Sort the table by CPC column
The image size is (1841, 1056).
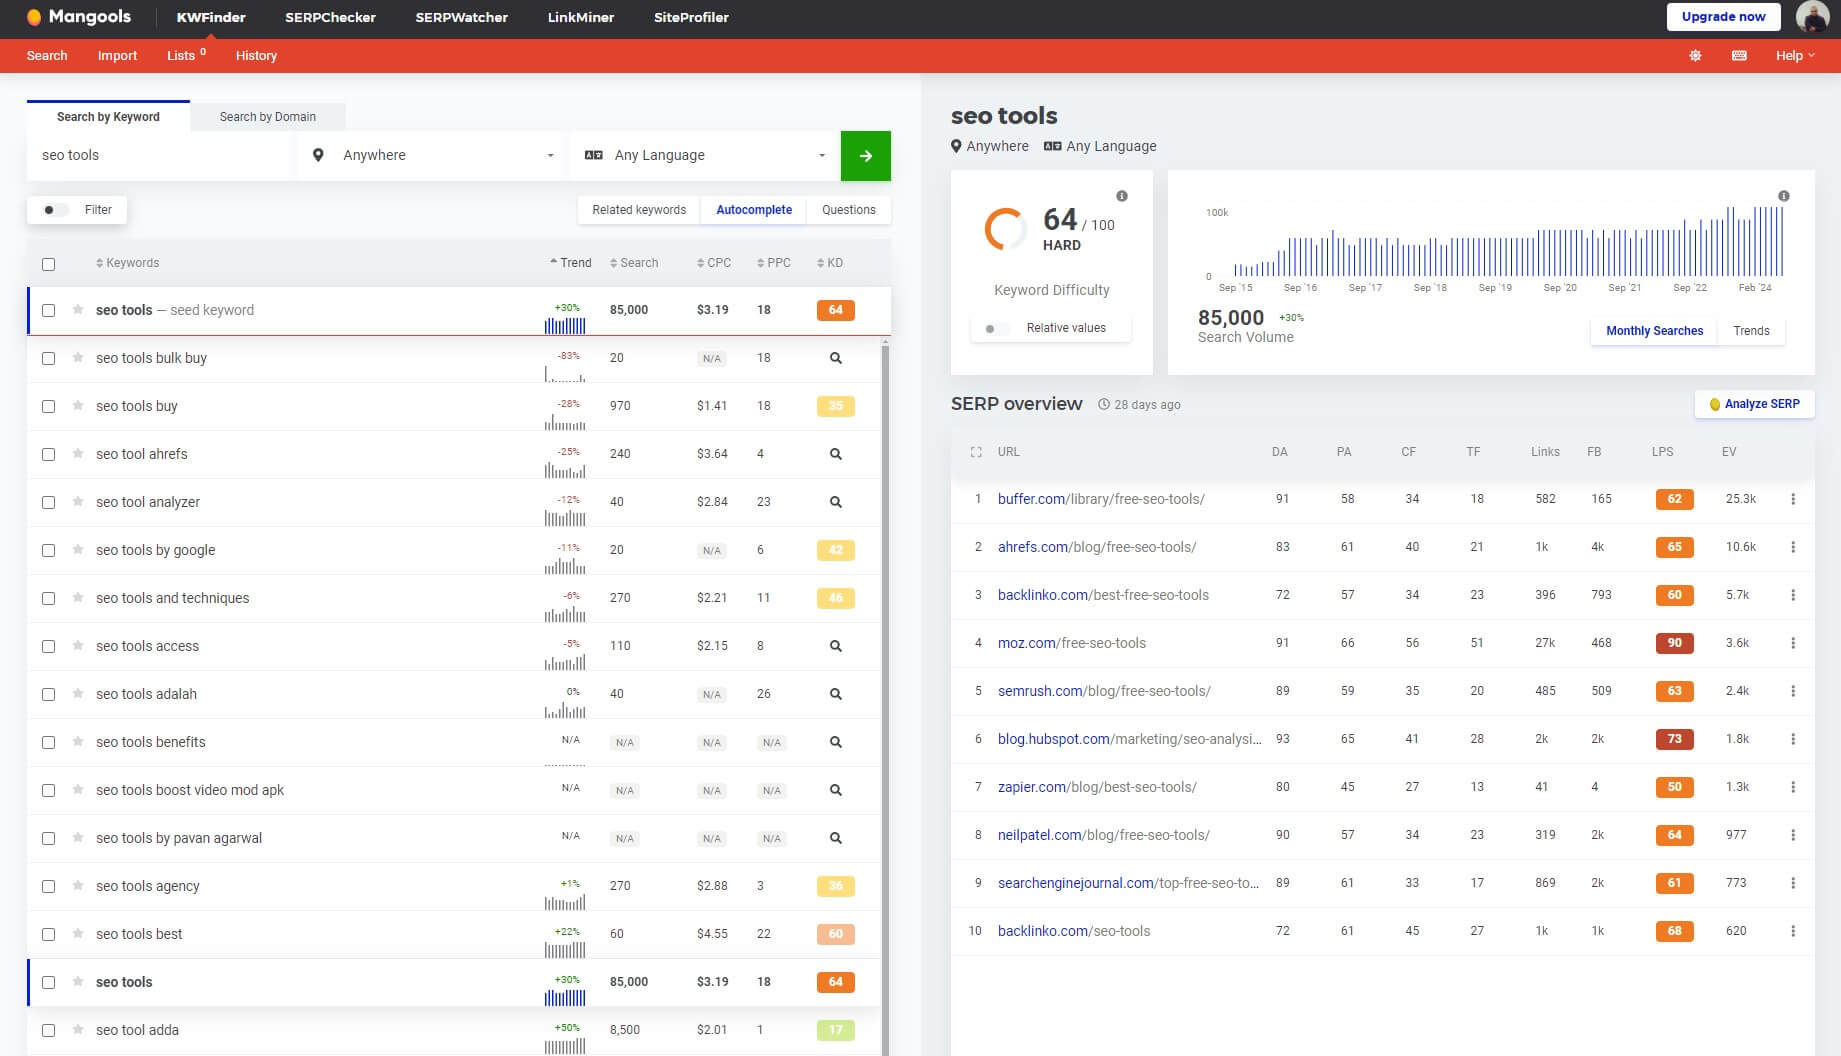click(714, 263)
